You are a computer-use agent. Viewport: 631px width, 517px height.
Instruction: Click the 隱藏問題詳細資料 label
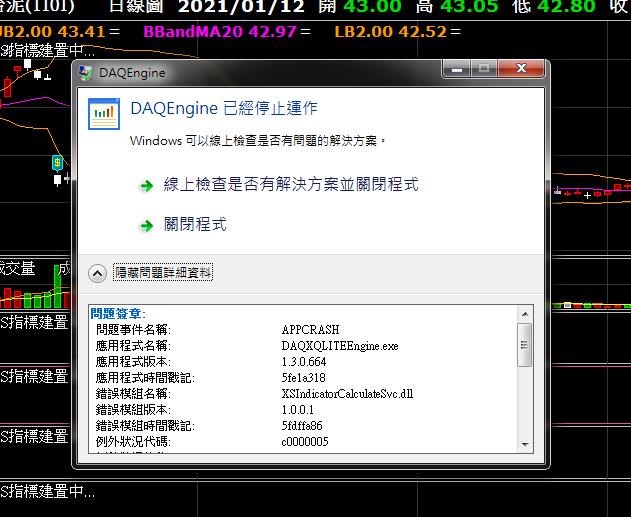163,272
